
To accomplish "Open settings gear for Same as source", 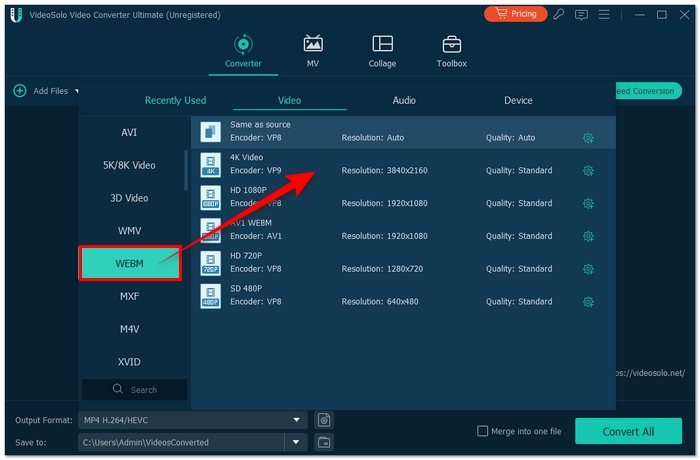I will point(588,138).
